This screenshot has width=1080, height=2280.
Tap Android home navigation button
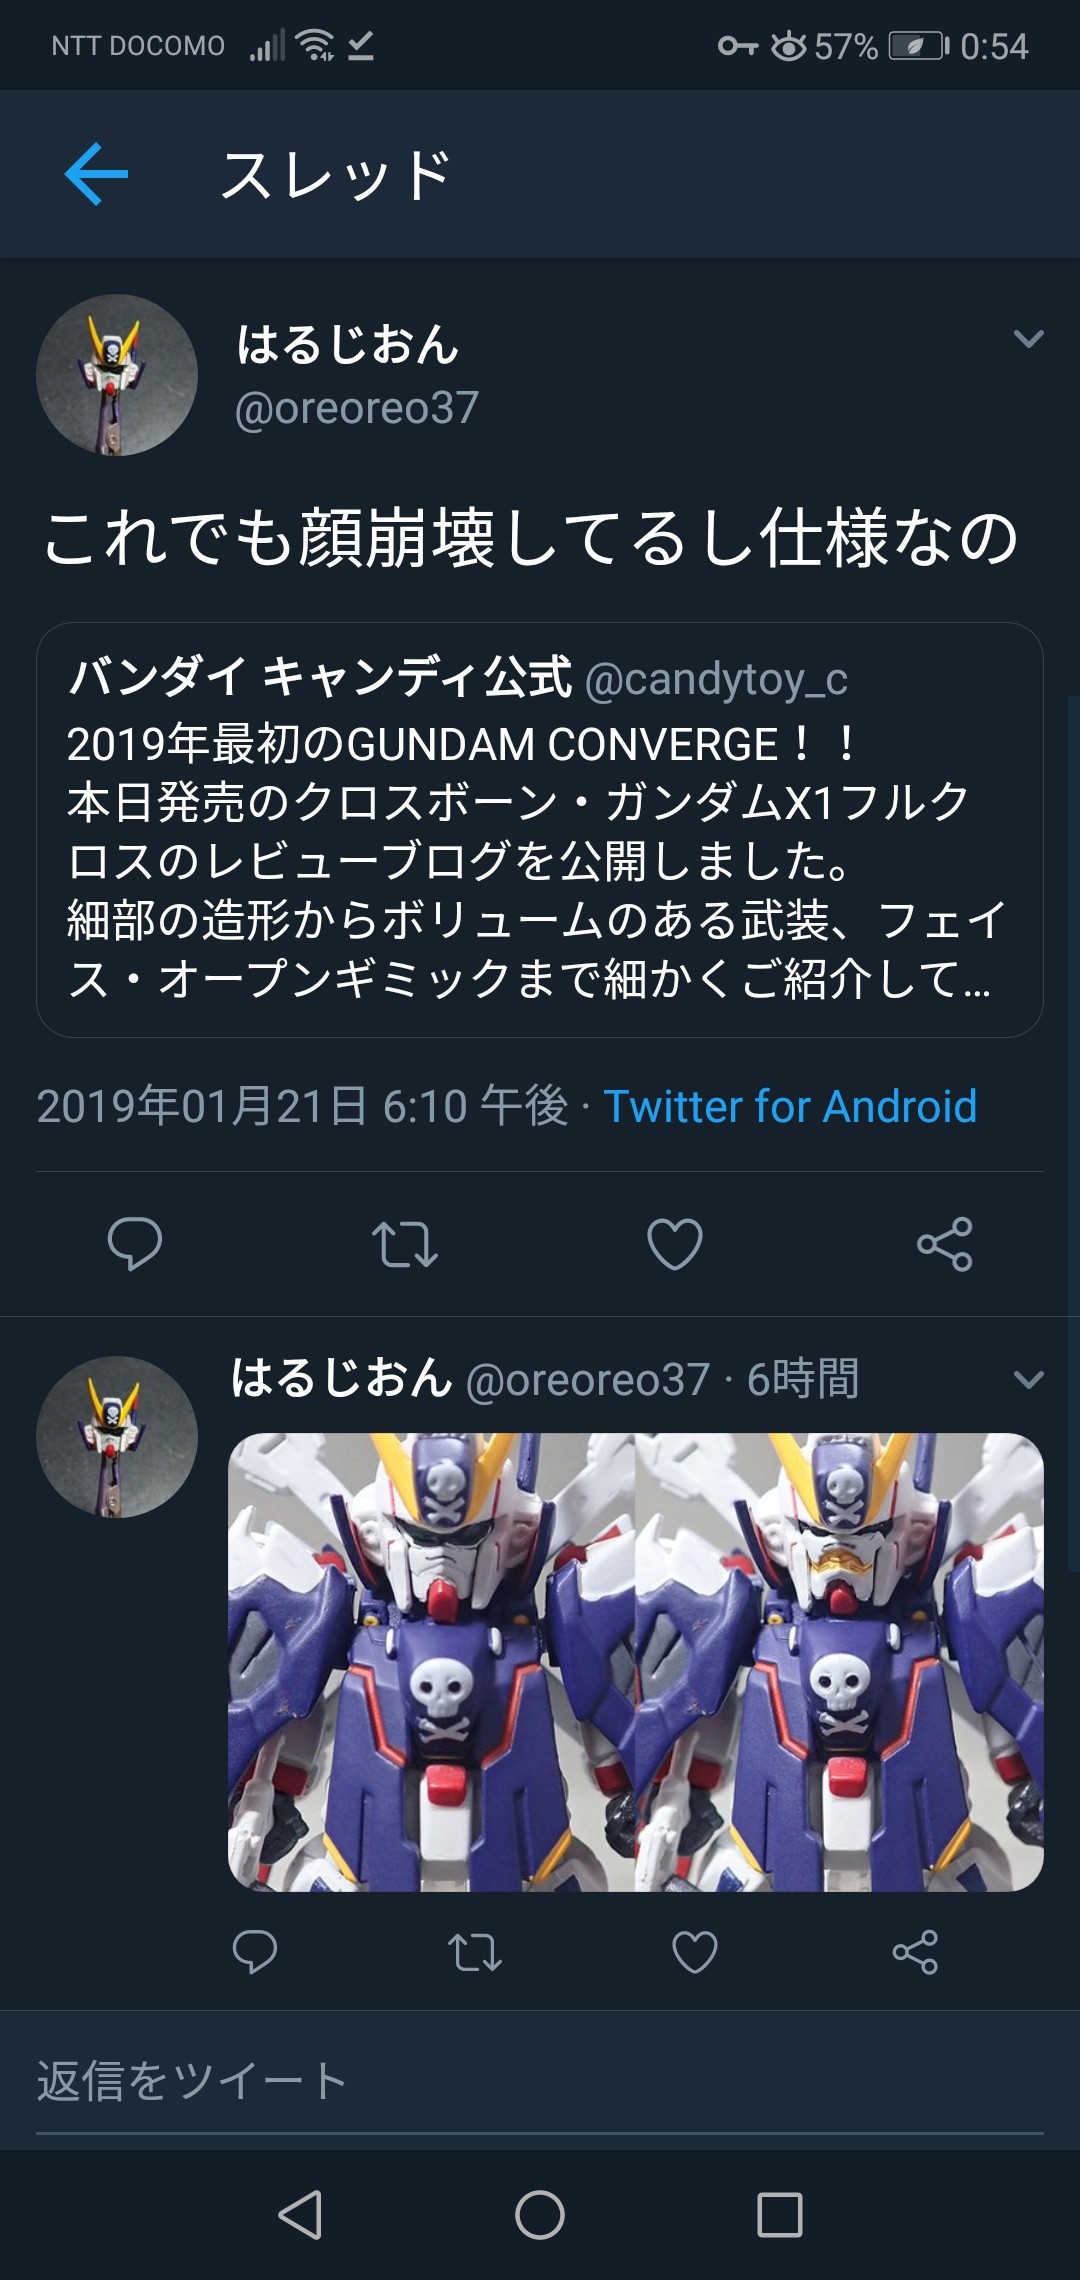540,2215
